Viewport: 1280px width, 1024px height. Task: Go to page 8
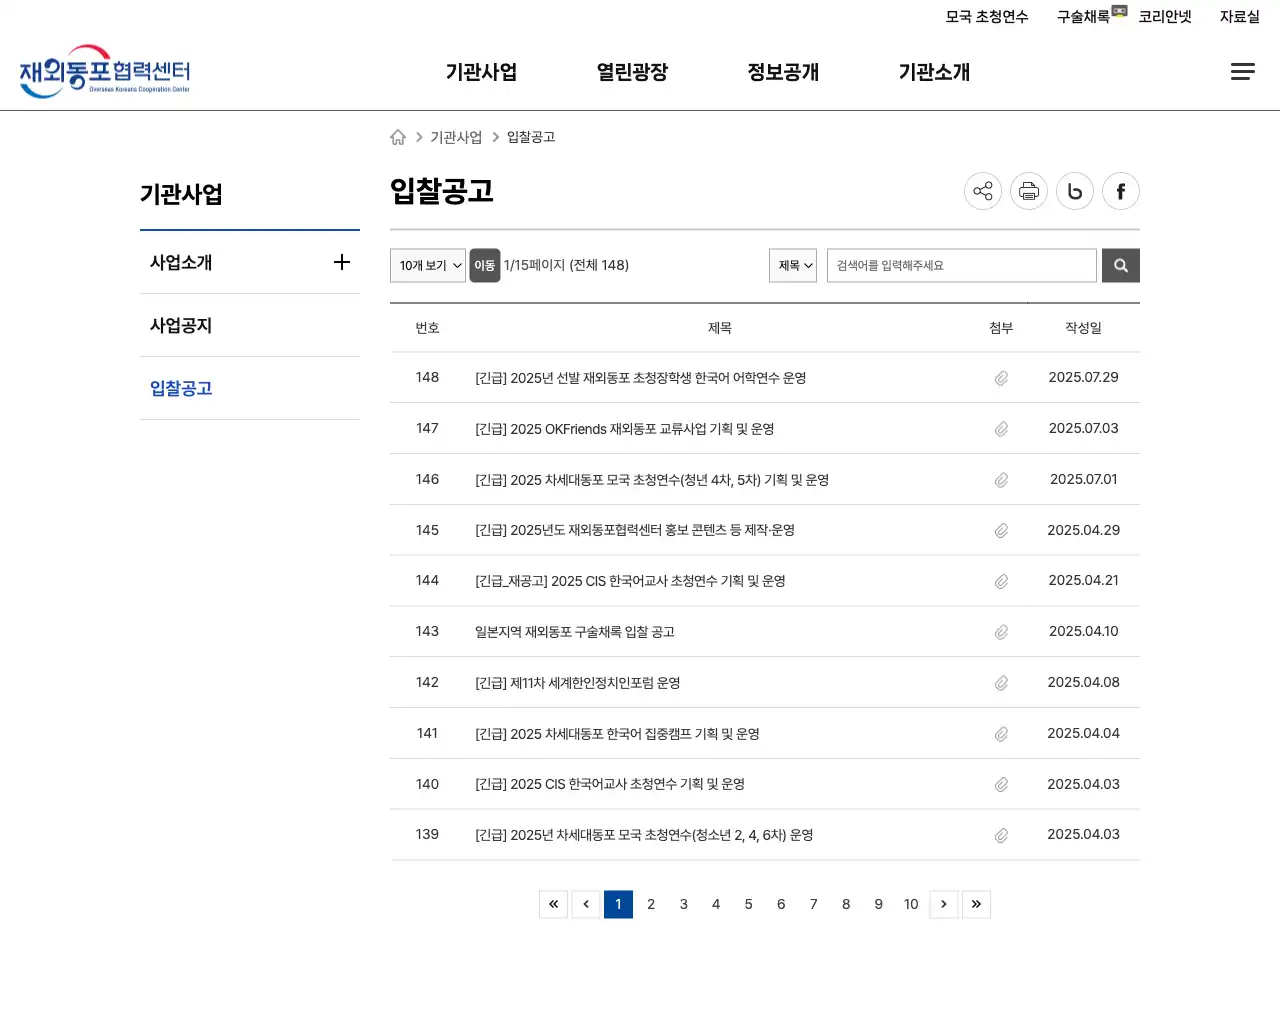click(x=846, y=904)
